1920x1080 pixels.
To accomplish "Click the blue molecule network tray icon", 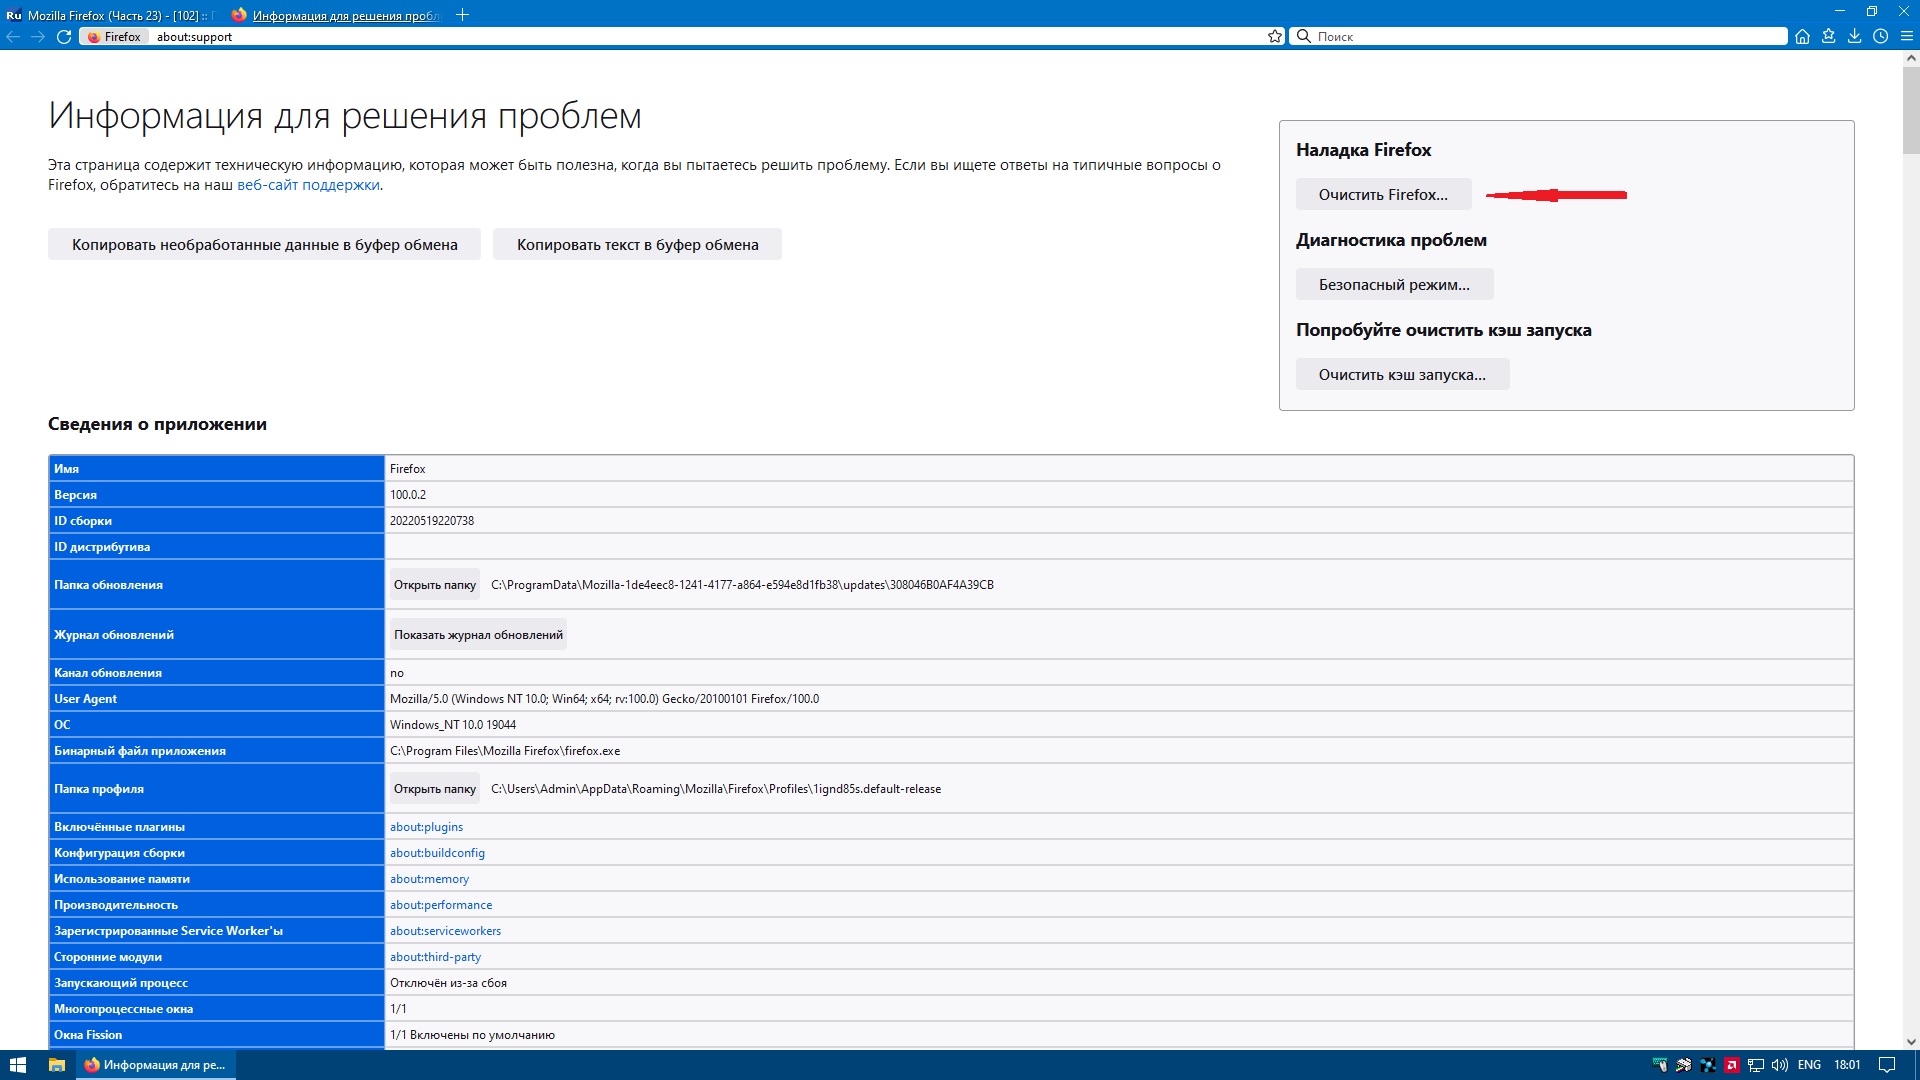I will coord(1708,1065).
